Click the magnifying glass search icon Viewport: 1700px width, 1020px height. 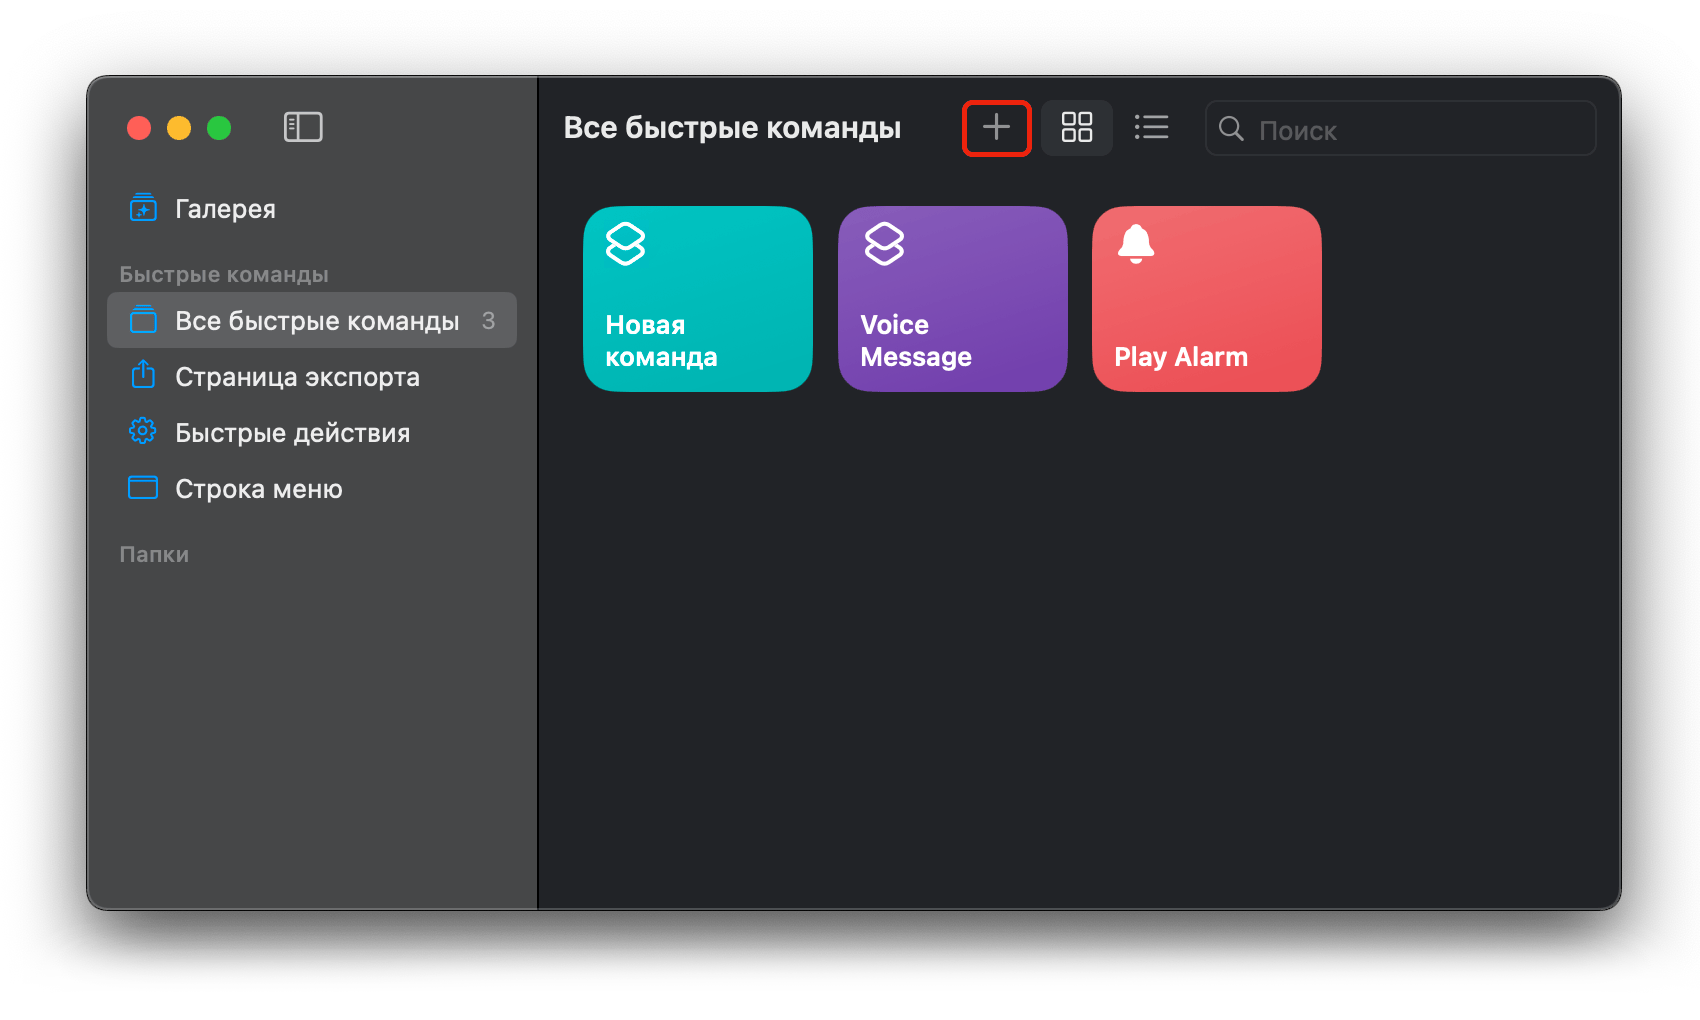[1231, 129]
